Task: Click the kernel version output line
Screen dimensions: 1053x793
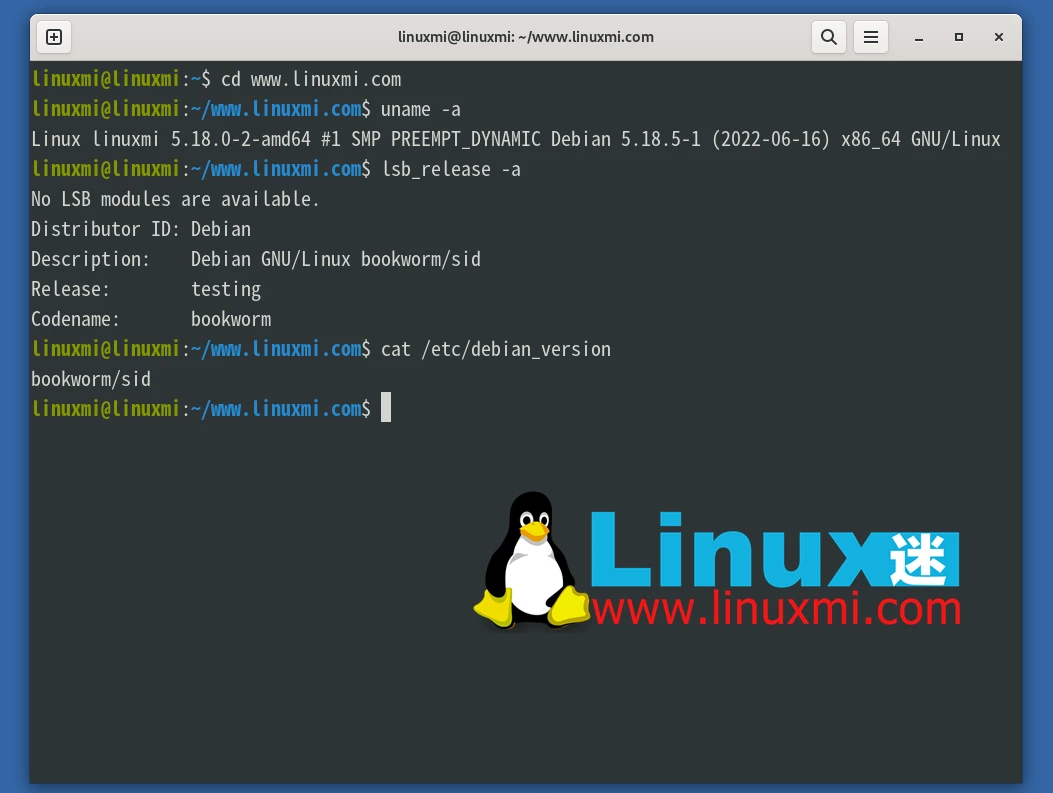Action: click(515, 139)
